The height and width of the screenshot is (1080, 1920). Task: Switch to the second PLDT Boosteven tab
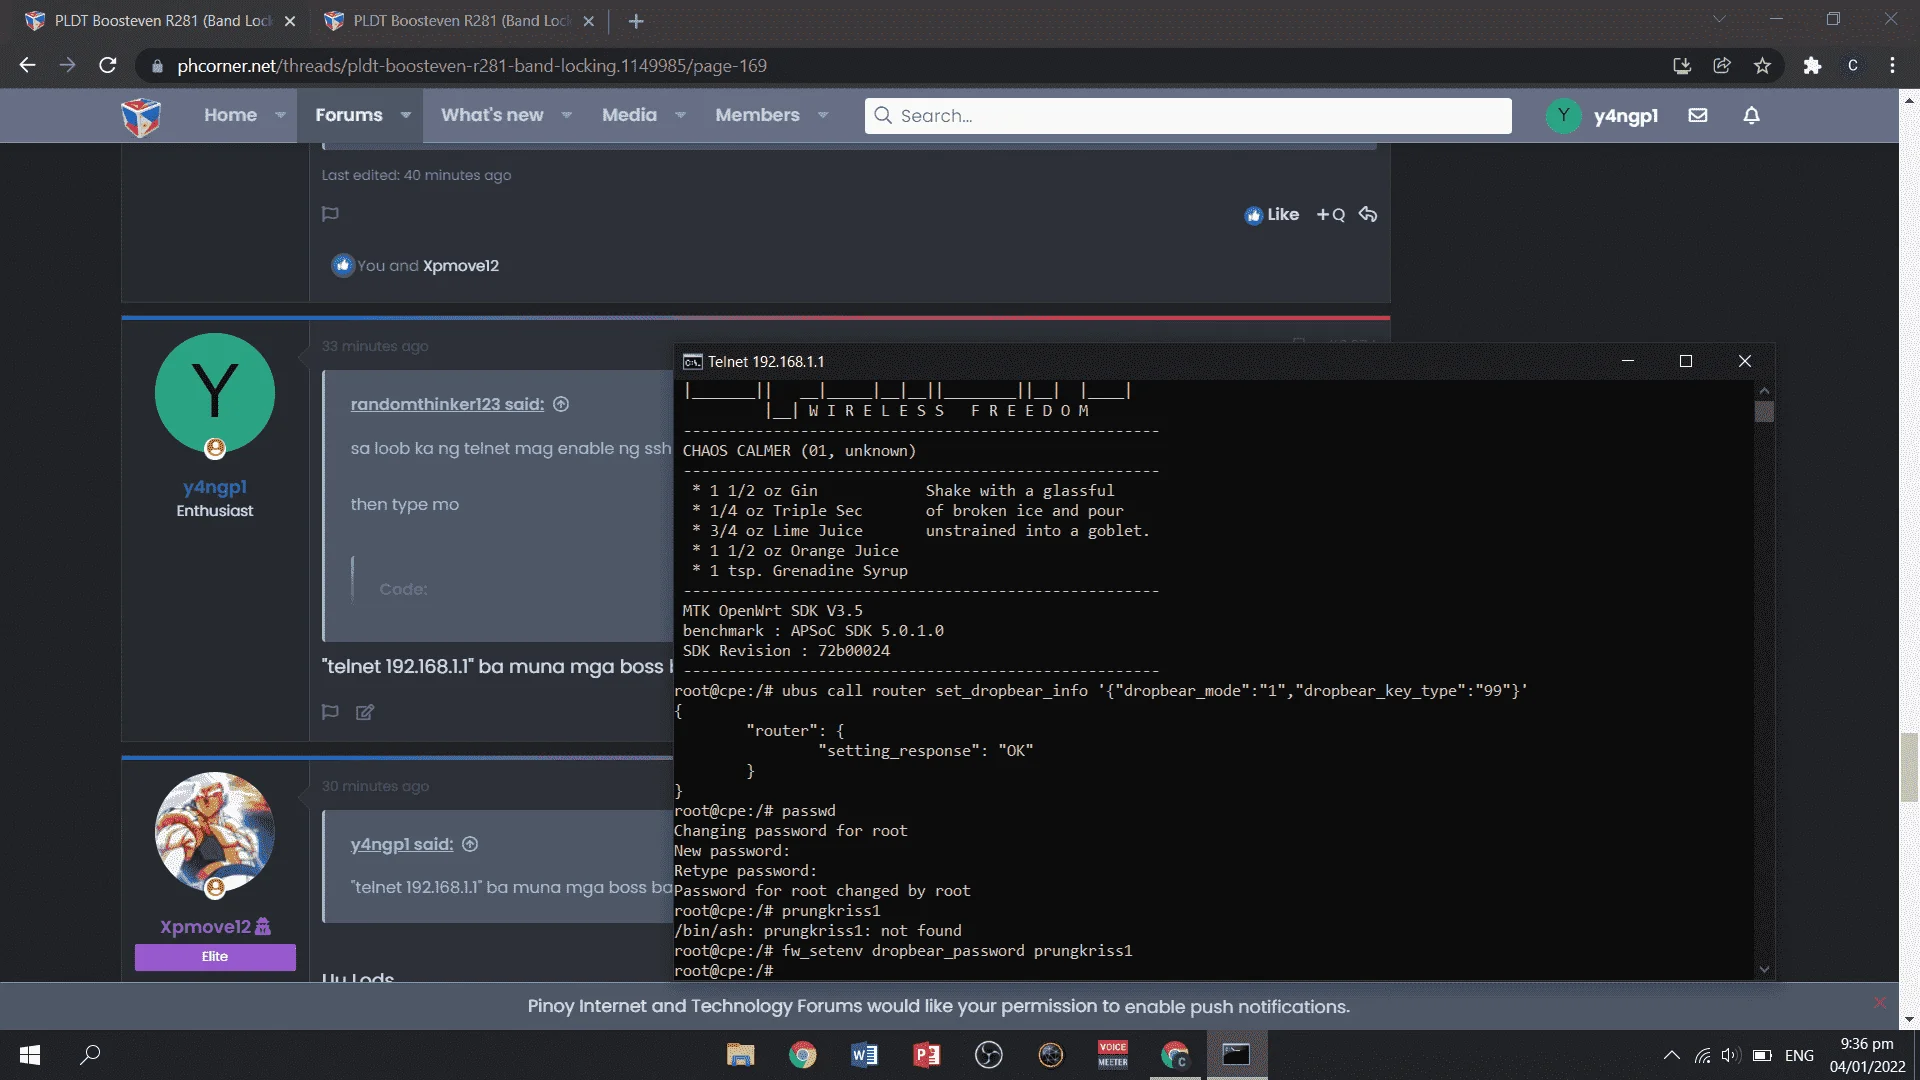click(x=461, y=21)
